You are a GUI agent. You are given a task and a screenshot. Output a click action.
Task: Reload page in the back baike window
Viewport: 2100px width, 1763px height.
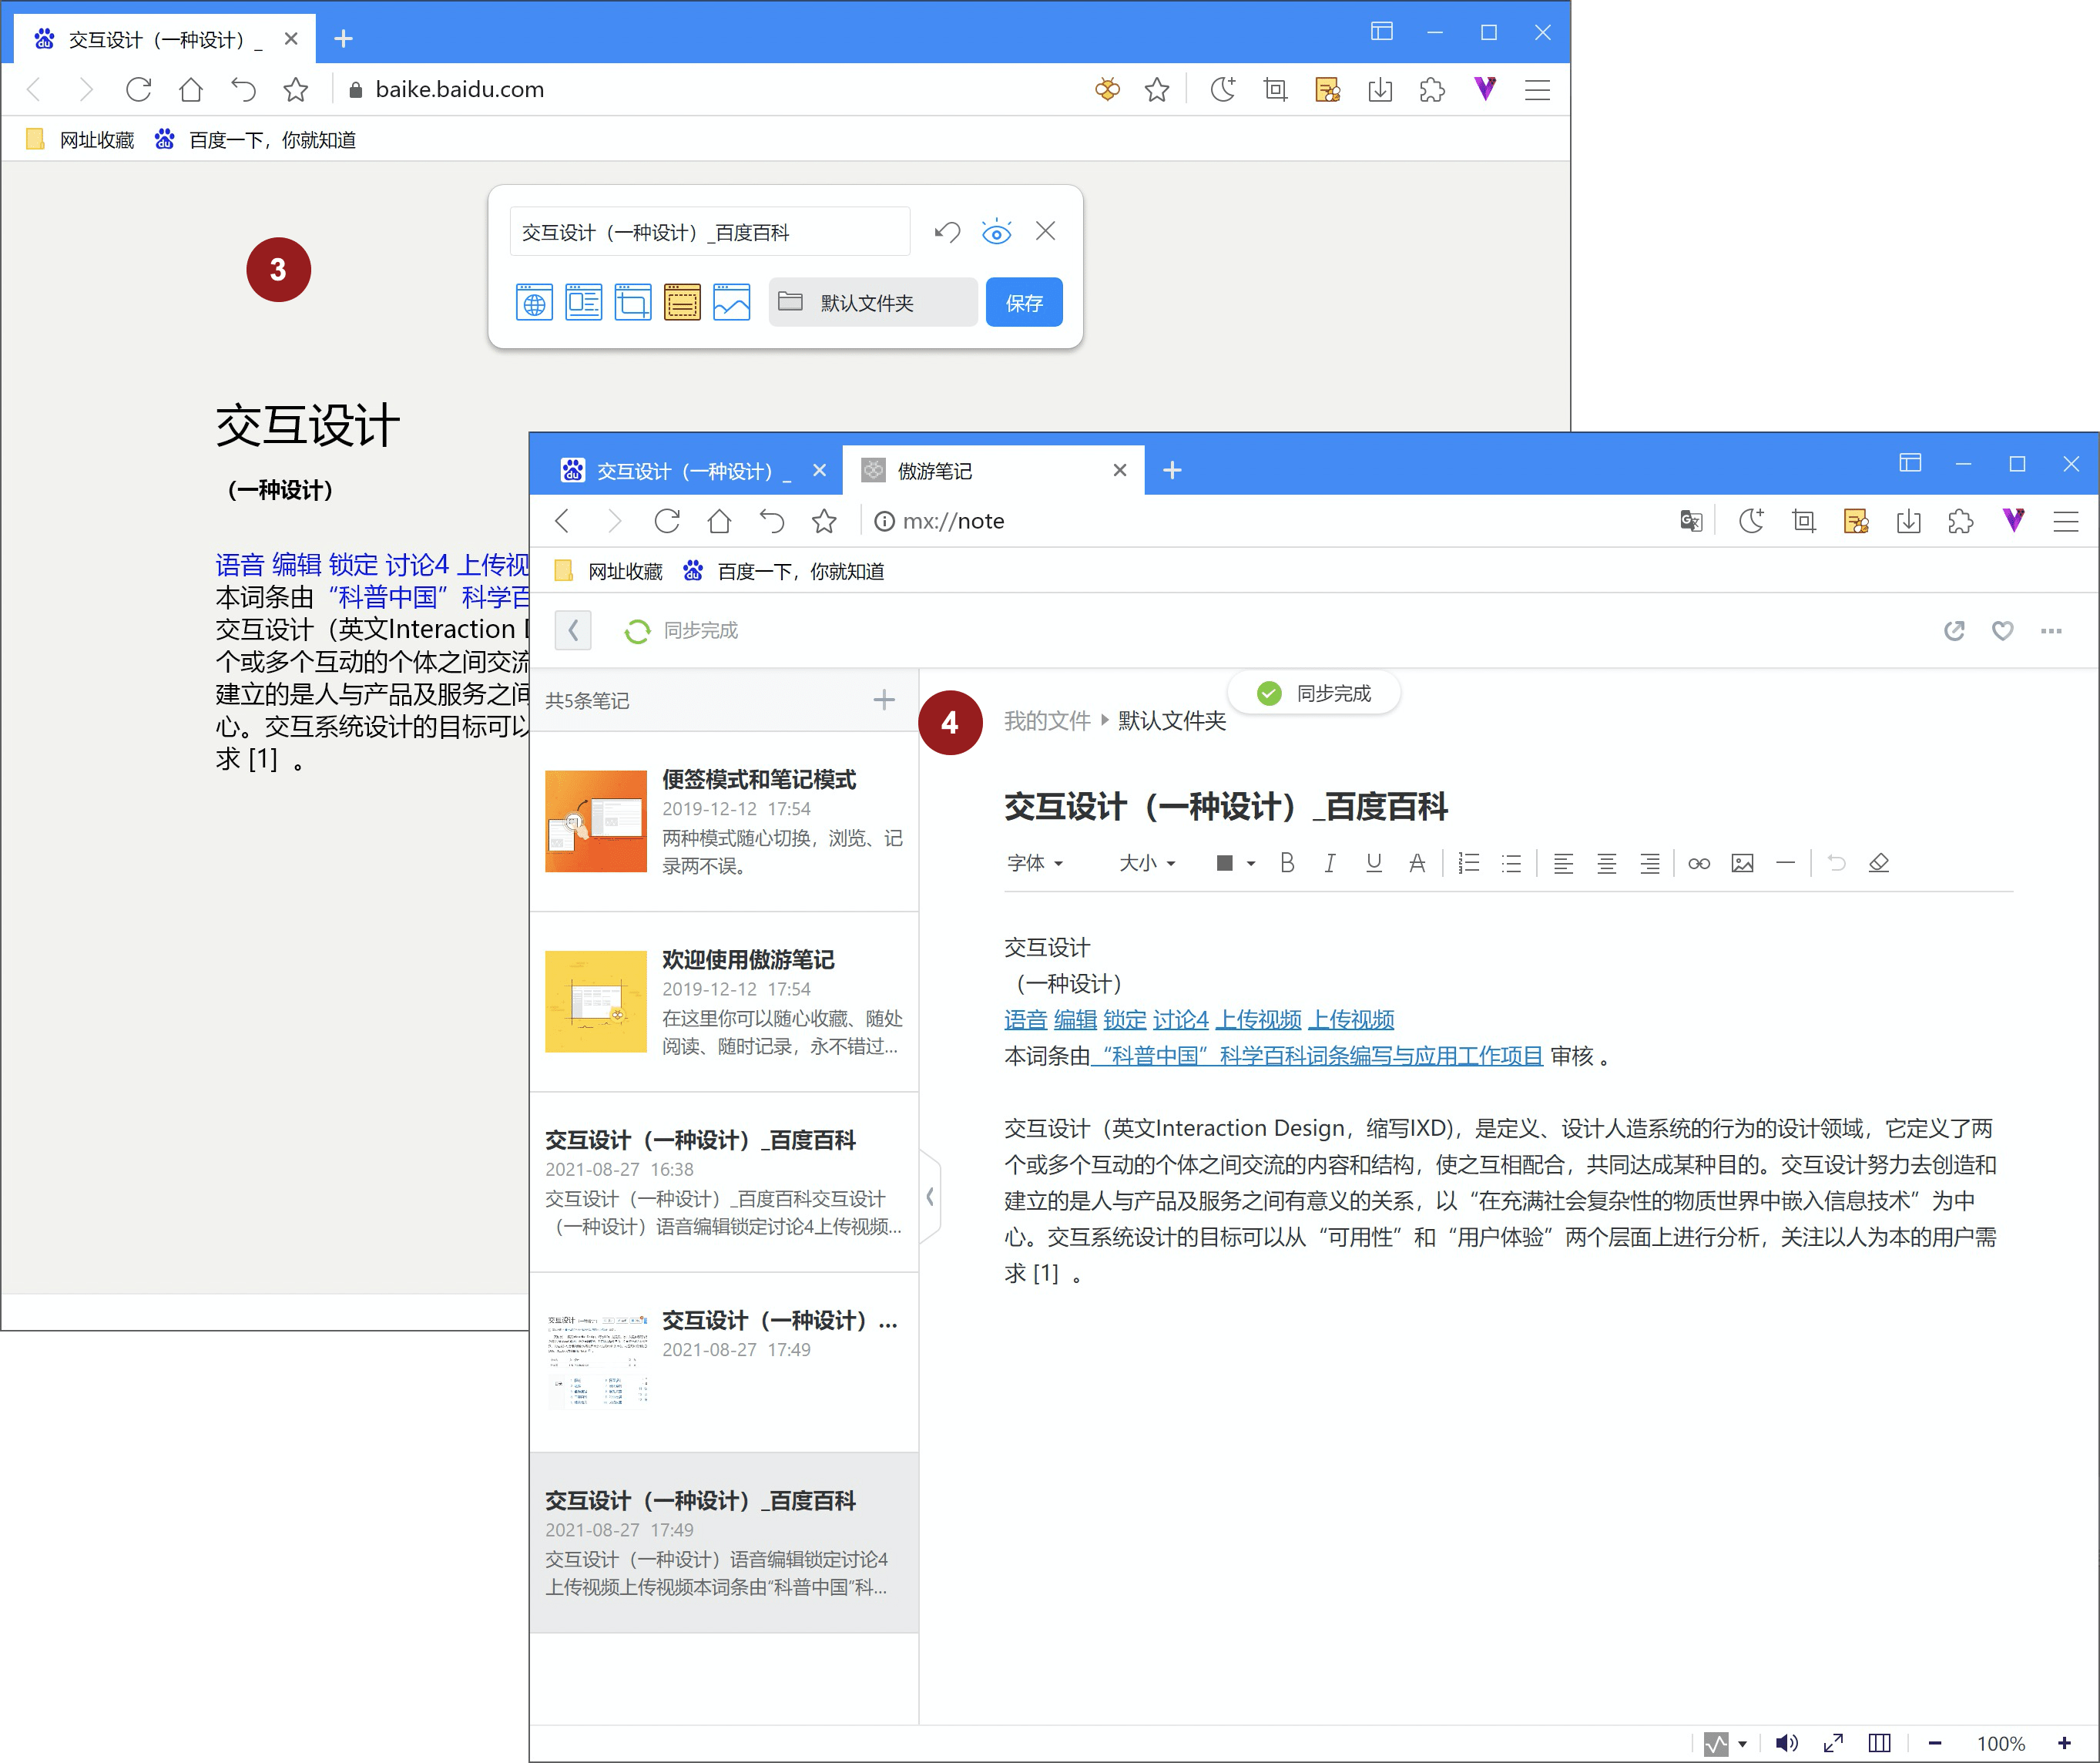point(138,90)
